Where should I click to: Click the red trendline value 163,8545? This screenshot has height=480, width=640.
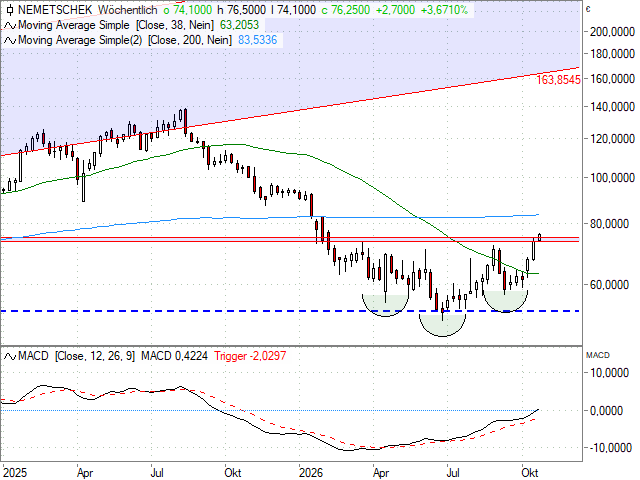558,80
